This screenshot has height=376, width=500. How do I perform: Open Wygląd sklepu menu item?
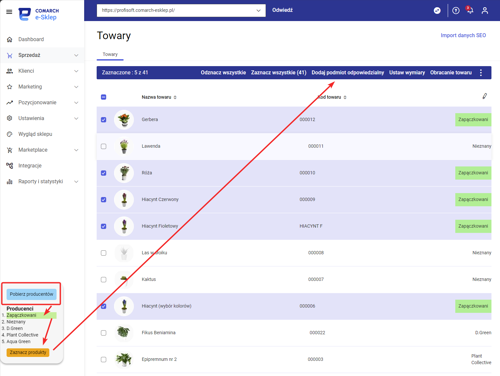pyautogui.click(x=35, y=134)
